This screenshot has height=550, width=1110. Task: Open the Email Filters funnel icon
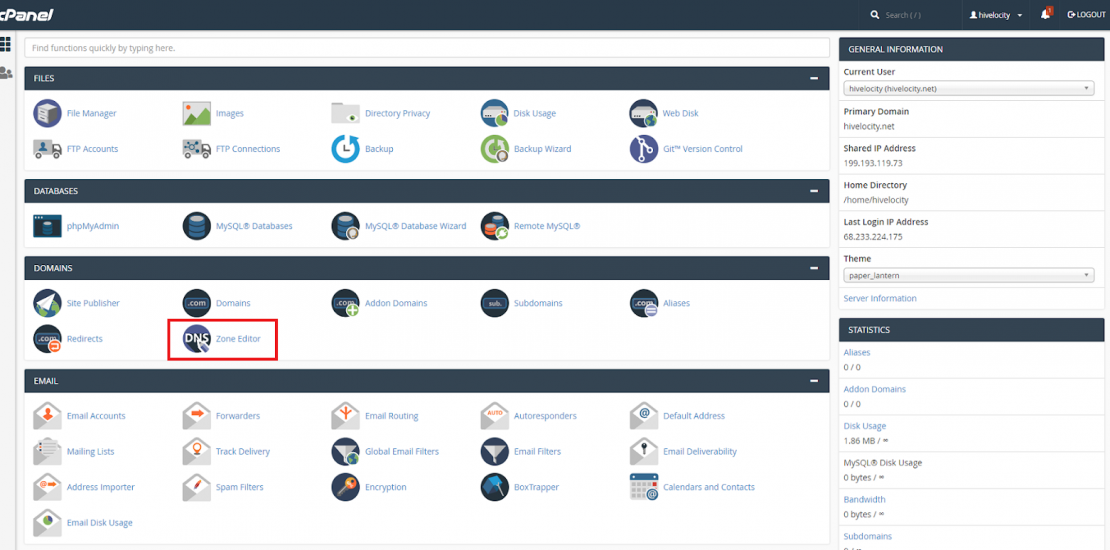495,451
